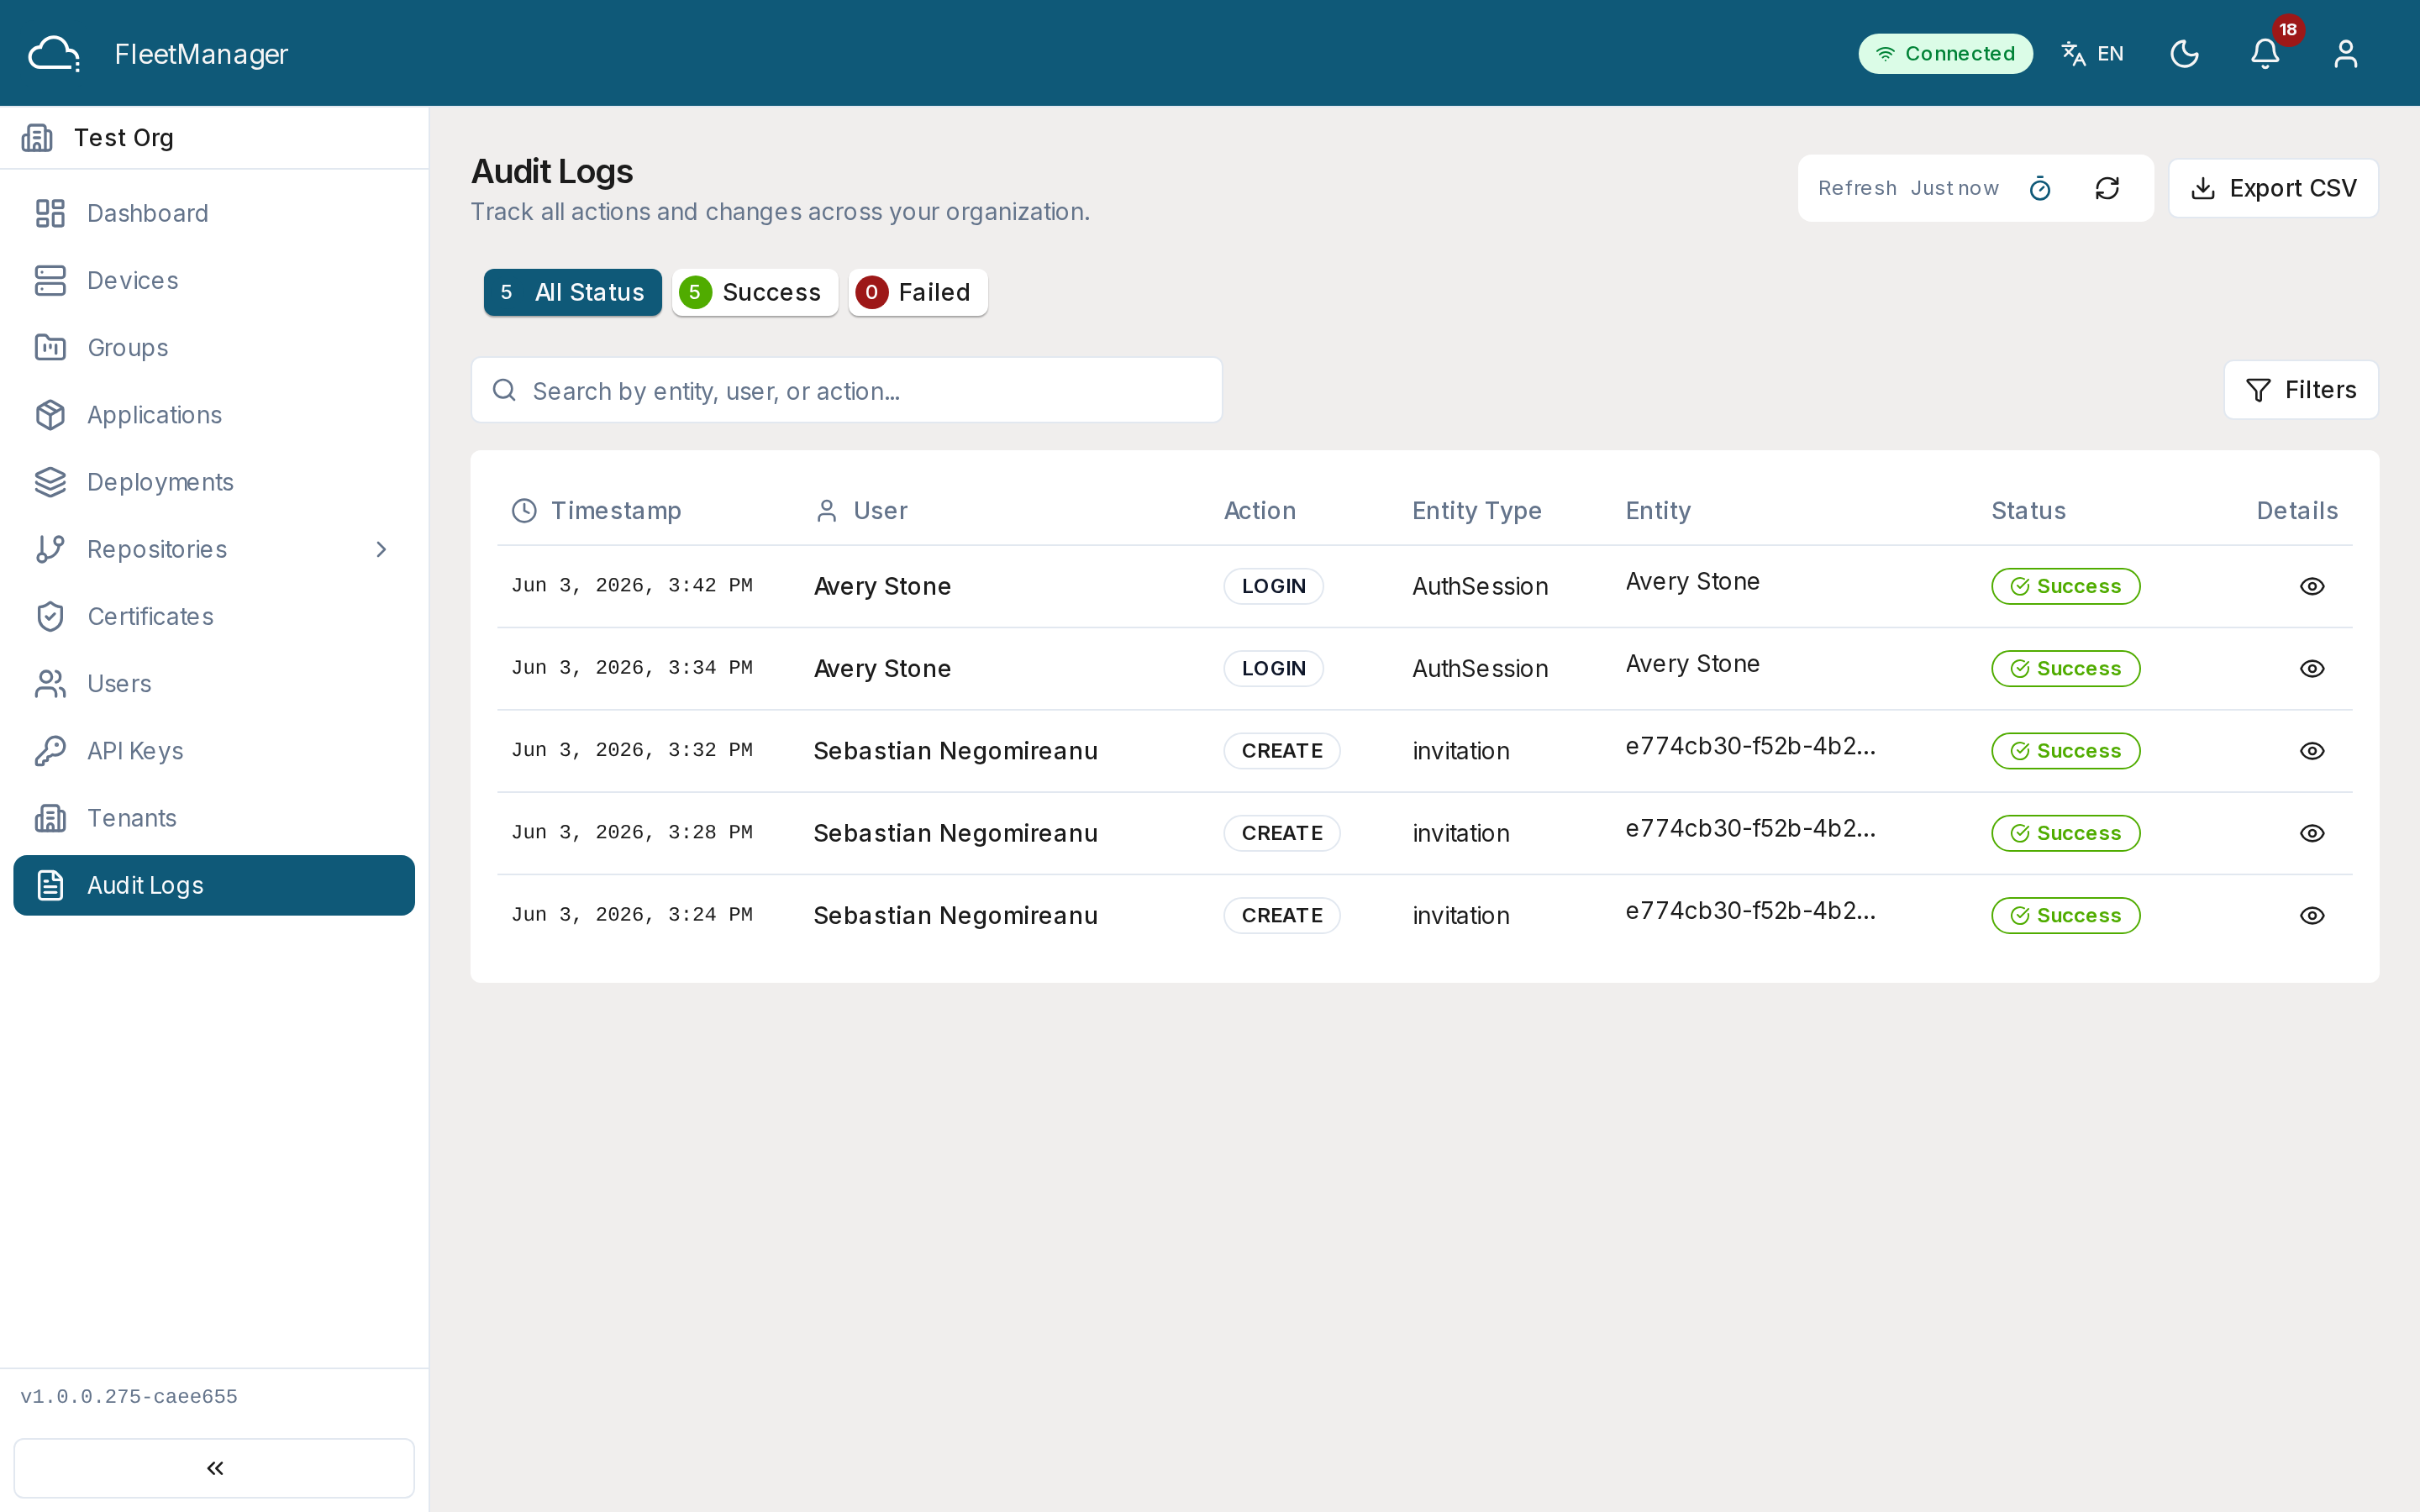Click the Status column header
This screenshot has width=2420, height=1512.
click(x=2028, y=511)
